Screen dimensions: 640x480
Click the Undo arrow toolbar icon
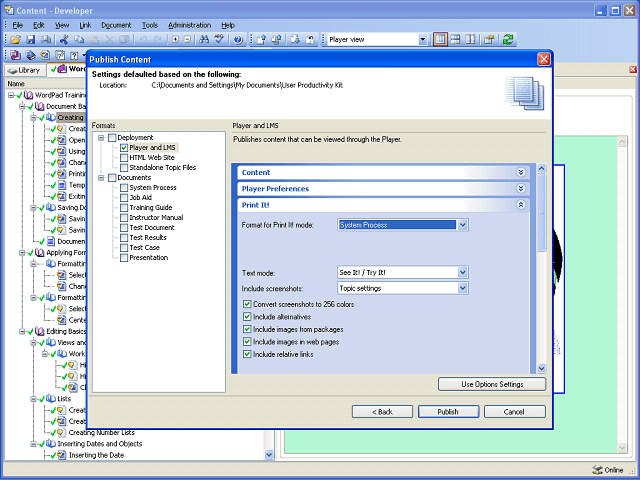[x=143, y=40]
